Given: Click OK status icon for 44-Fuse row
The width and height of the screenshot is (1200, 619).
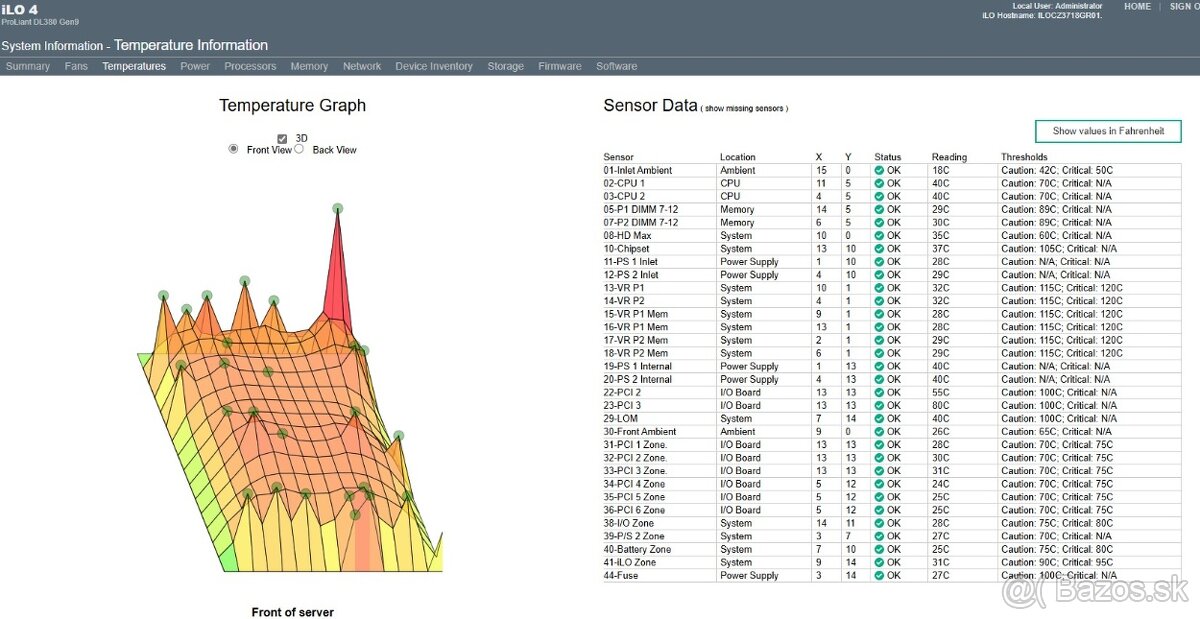Looking at the screenshot, I should [879, 576].
